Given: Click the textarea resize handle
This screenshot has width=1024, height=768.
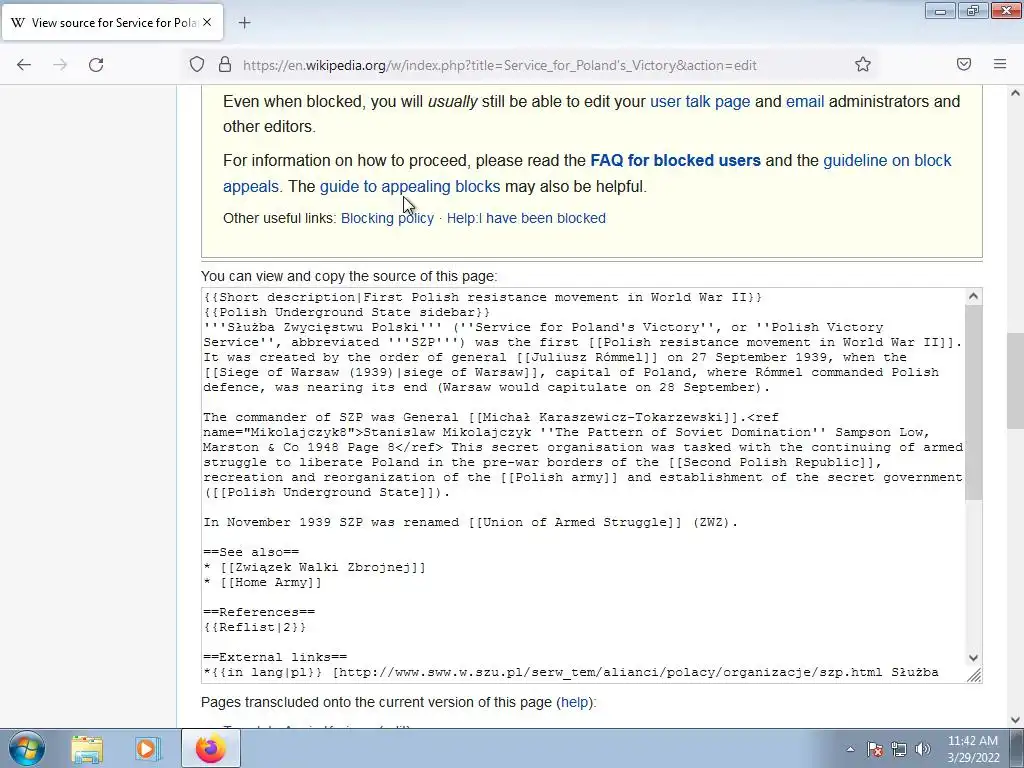Looking at the screenshot, I should click(974, 675).
